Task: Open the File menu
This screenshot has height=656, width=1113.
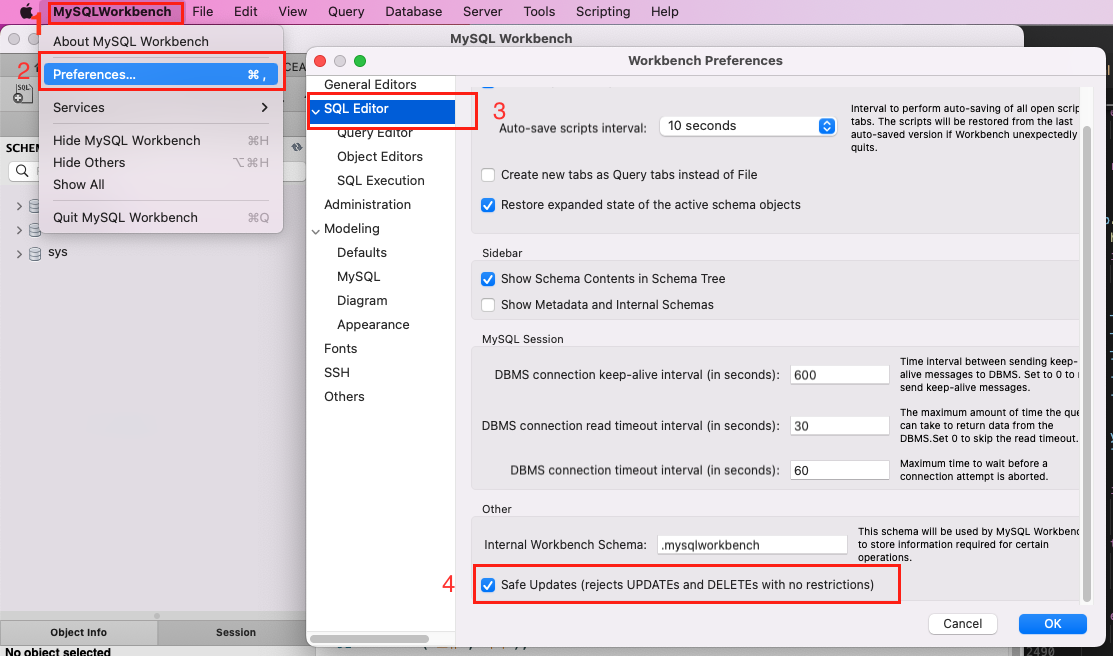Action: pos(202,11)
